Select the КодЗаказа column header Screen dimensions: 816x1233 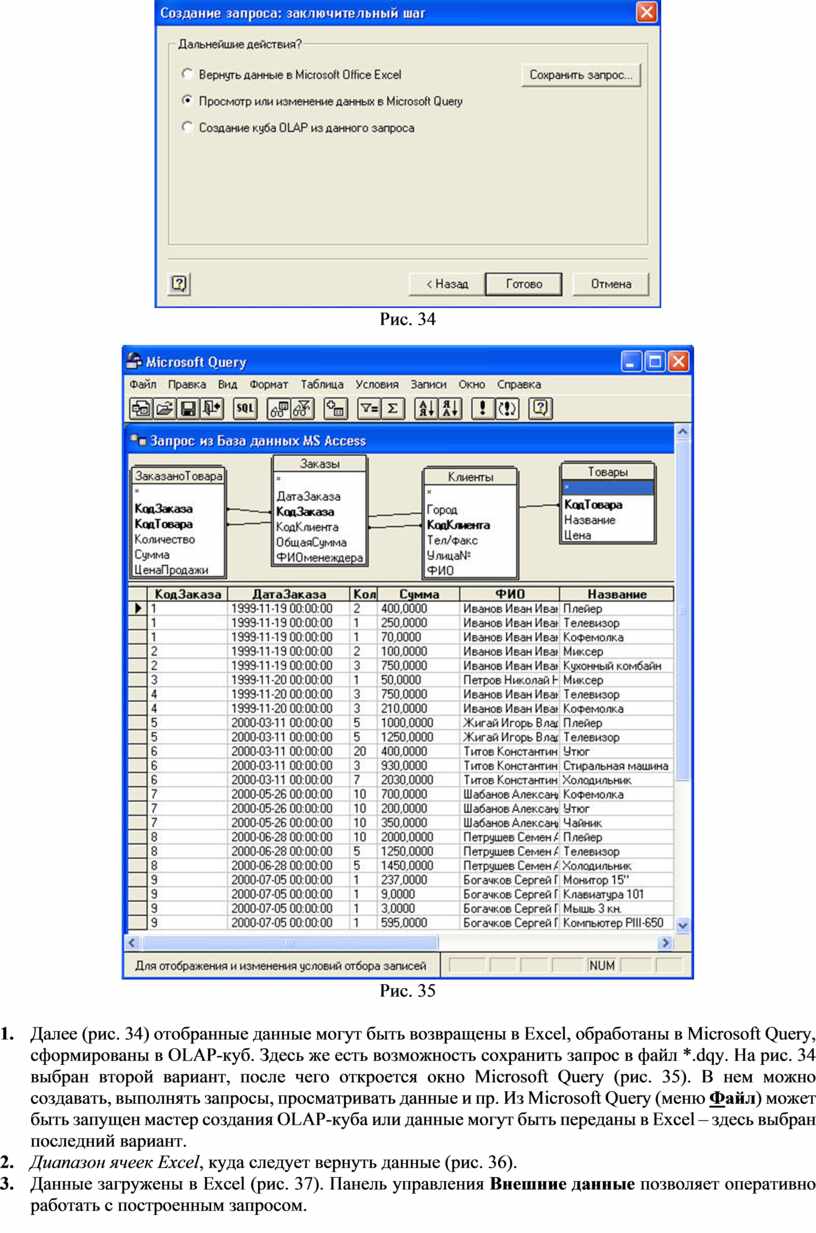pos(188,594)
